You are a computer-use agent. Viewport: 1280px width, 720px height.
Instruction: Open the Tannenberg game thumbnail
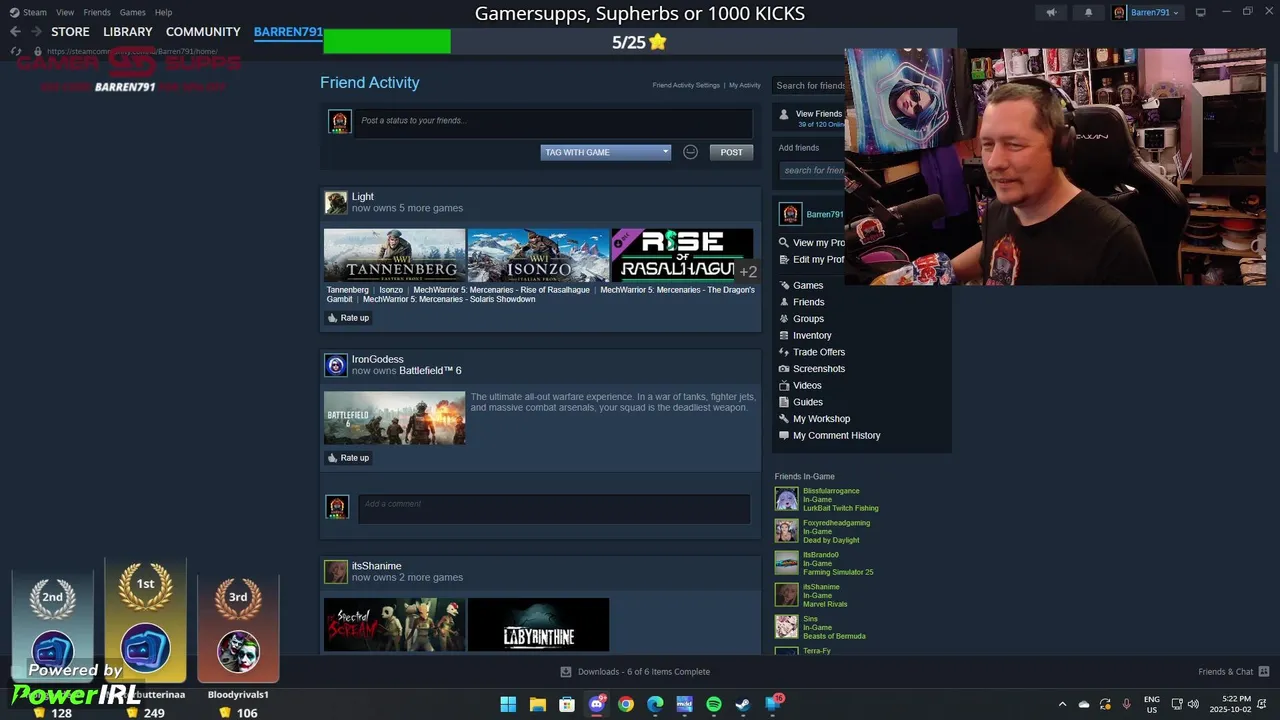[x=394, y=255]
